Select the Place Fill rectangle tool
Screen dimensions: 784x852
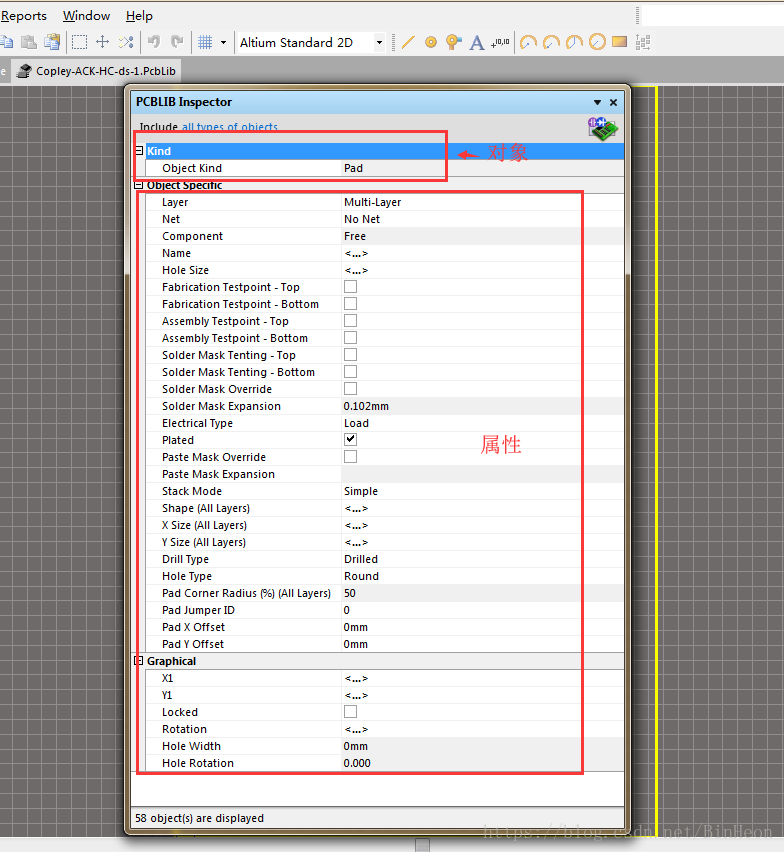point(619,42)
